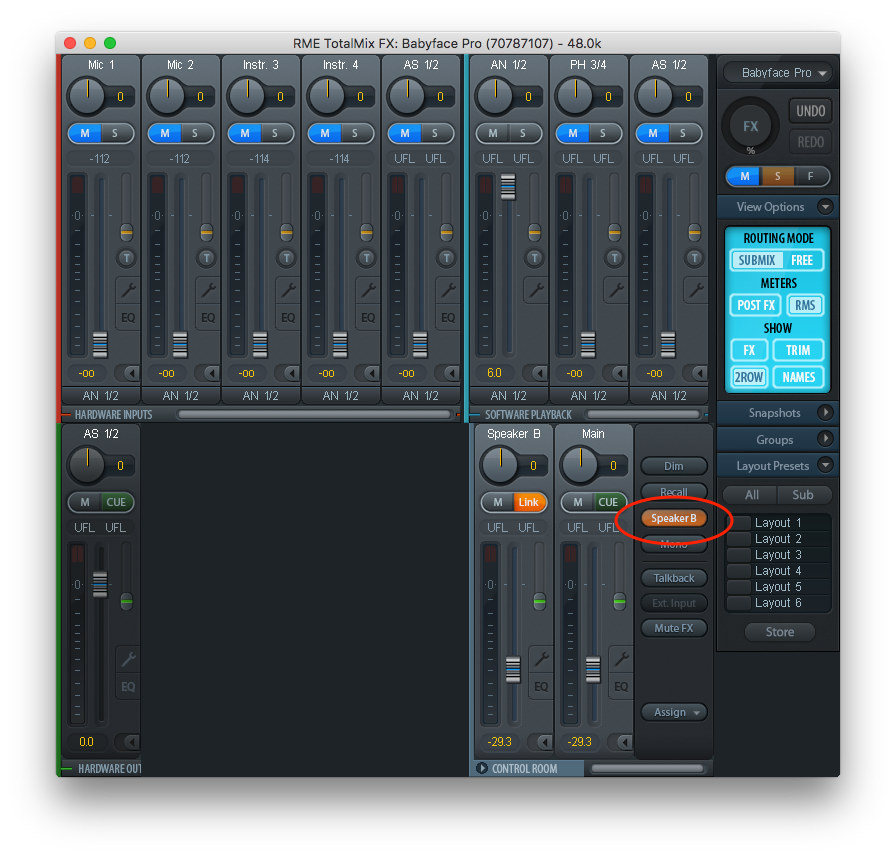896x857 pixels.
Task: Open the Babyface Pro device dropdown
Action: tap(778, 73)
